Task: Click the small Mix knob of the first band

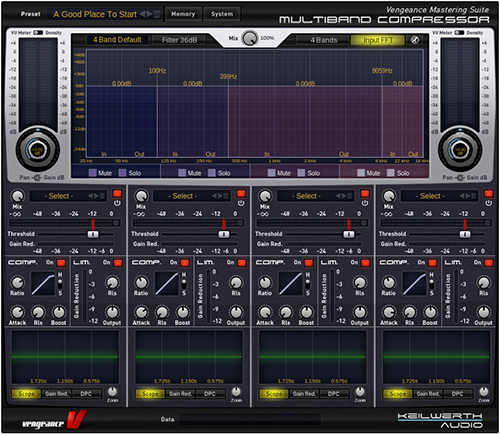Action: click(x=17, y=196)
